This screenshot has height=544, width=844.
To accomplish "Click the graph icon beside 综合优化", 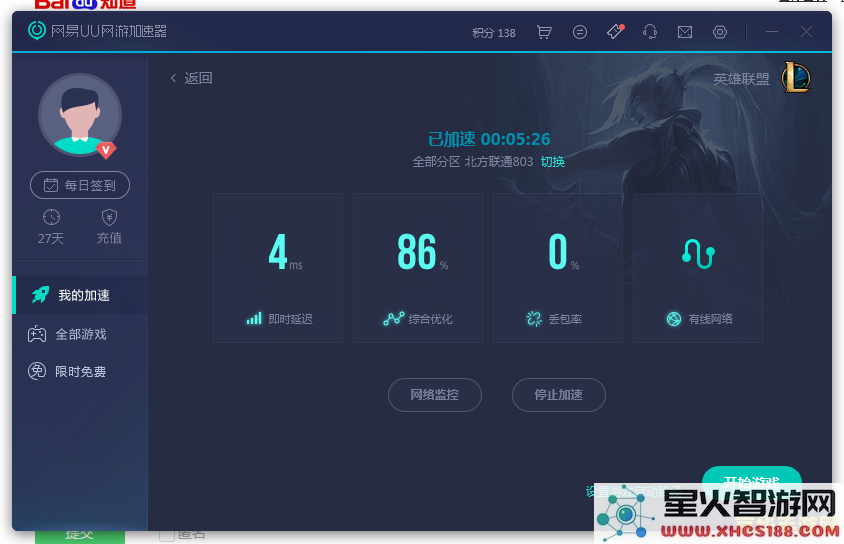I will [x=393, y=319].
